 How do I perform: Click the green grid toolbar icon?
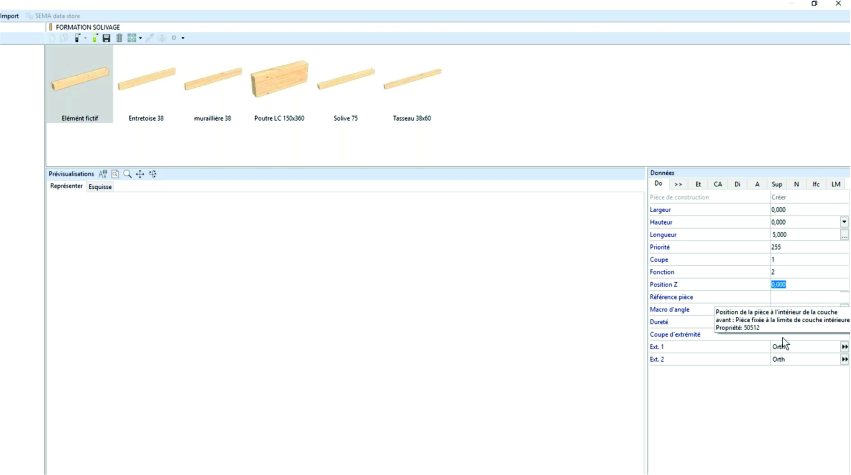(x=132, y=38)
